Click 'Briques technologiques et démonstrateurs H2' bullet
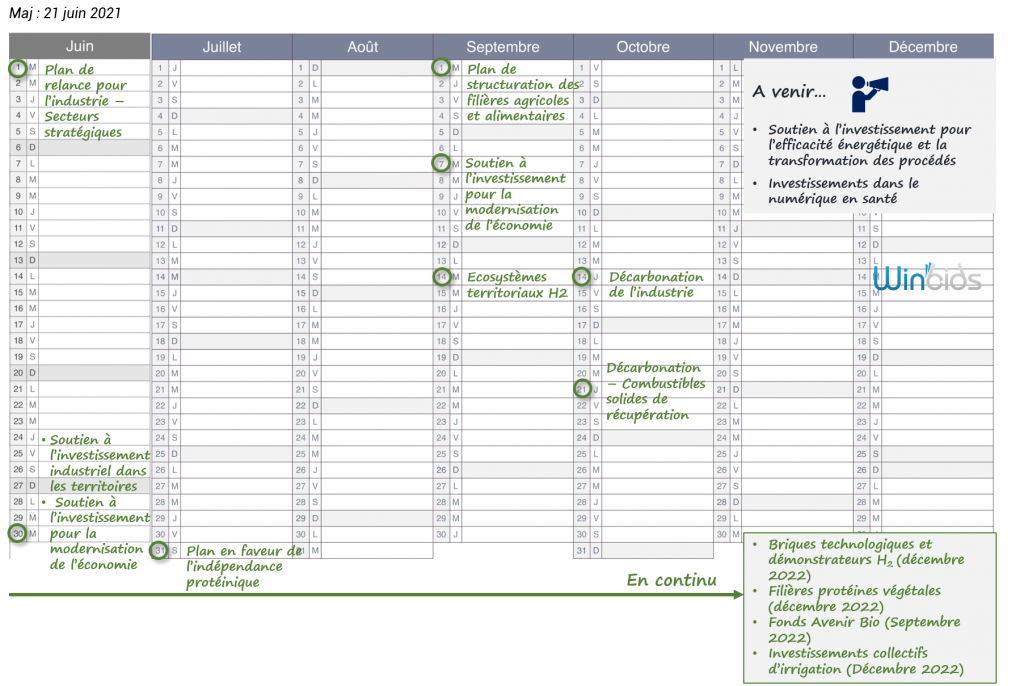Screen dimensions: 1024x686 point(865,560)
